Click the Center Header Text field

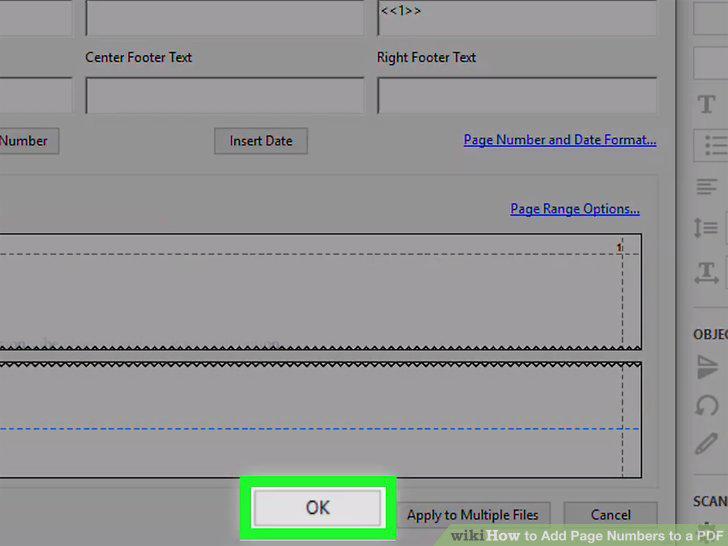click(x=225, y=18)
